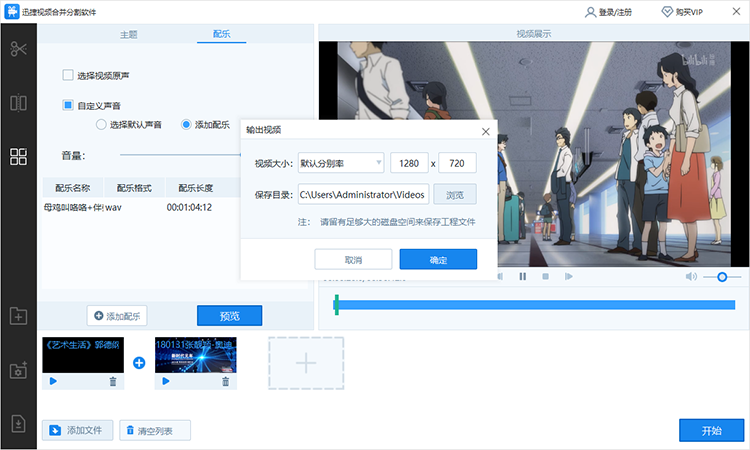Click the folder settings icon in sidebar
Viewport: 750px width, 450px height.
(18, 370)
